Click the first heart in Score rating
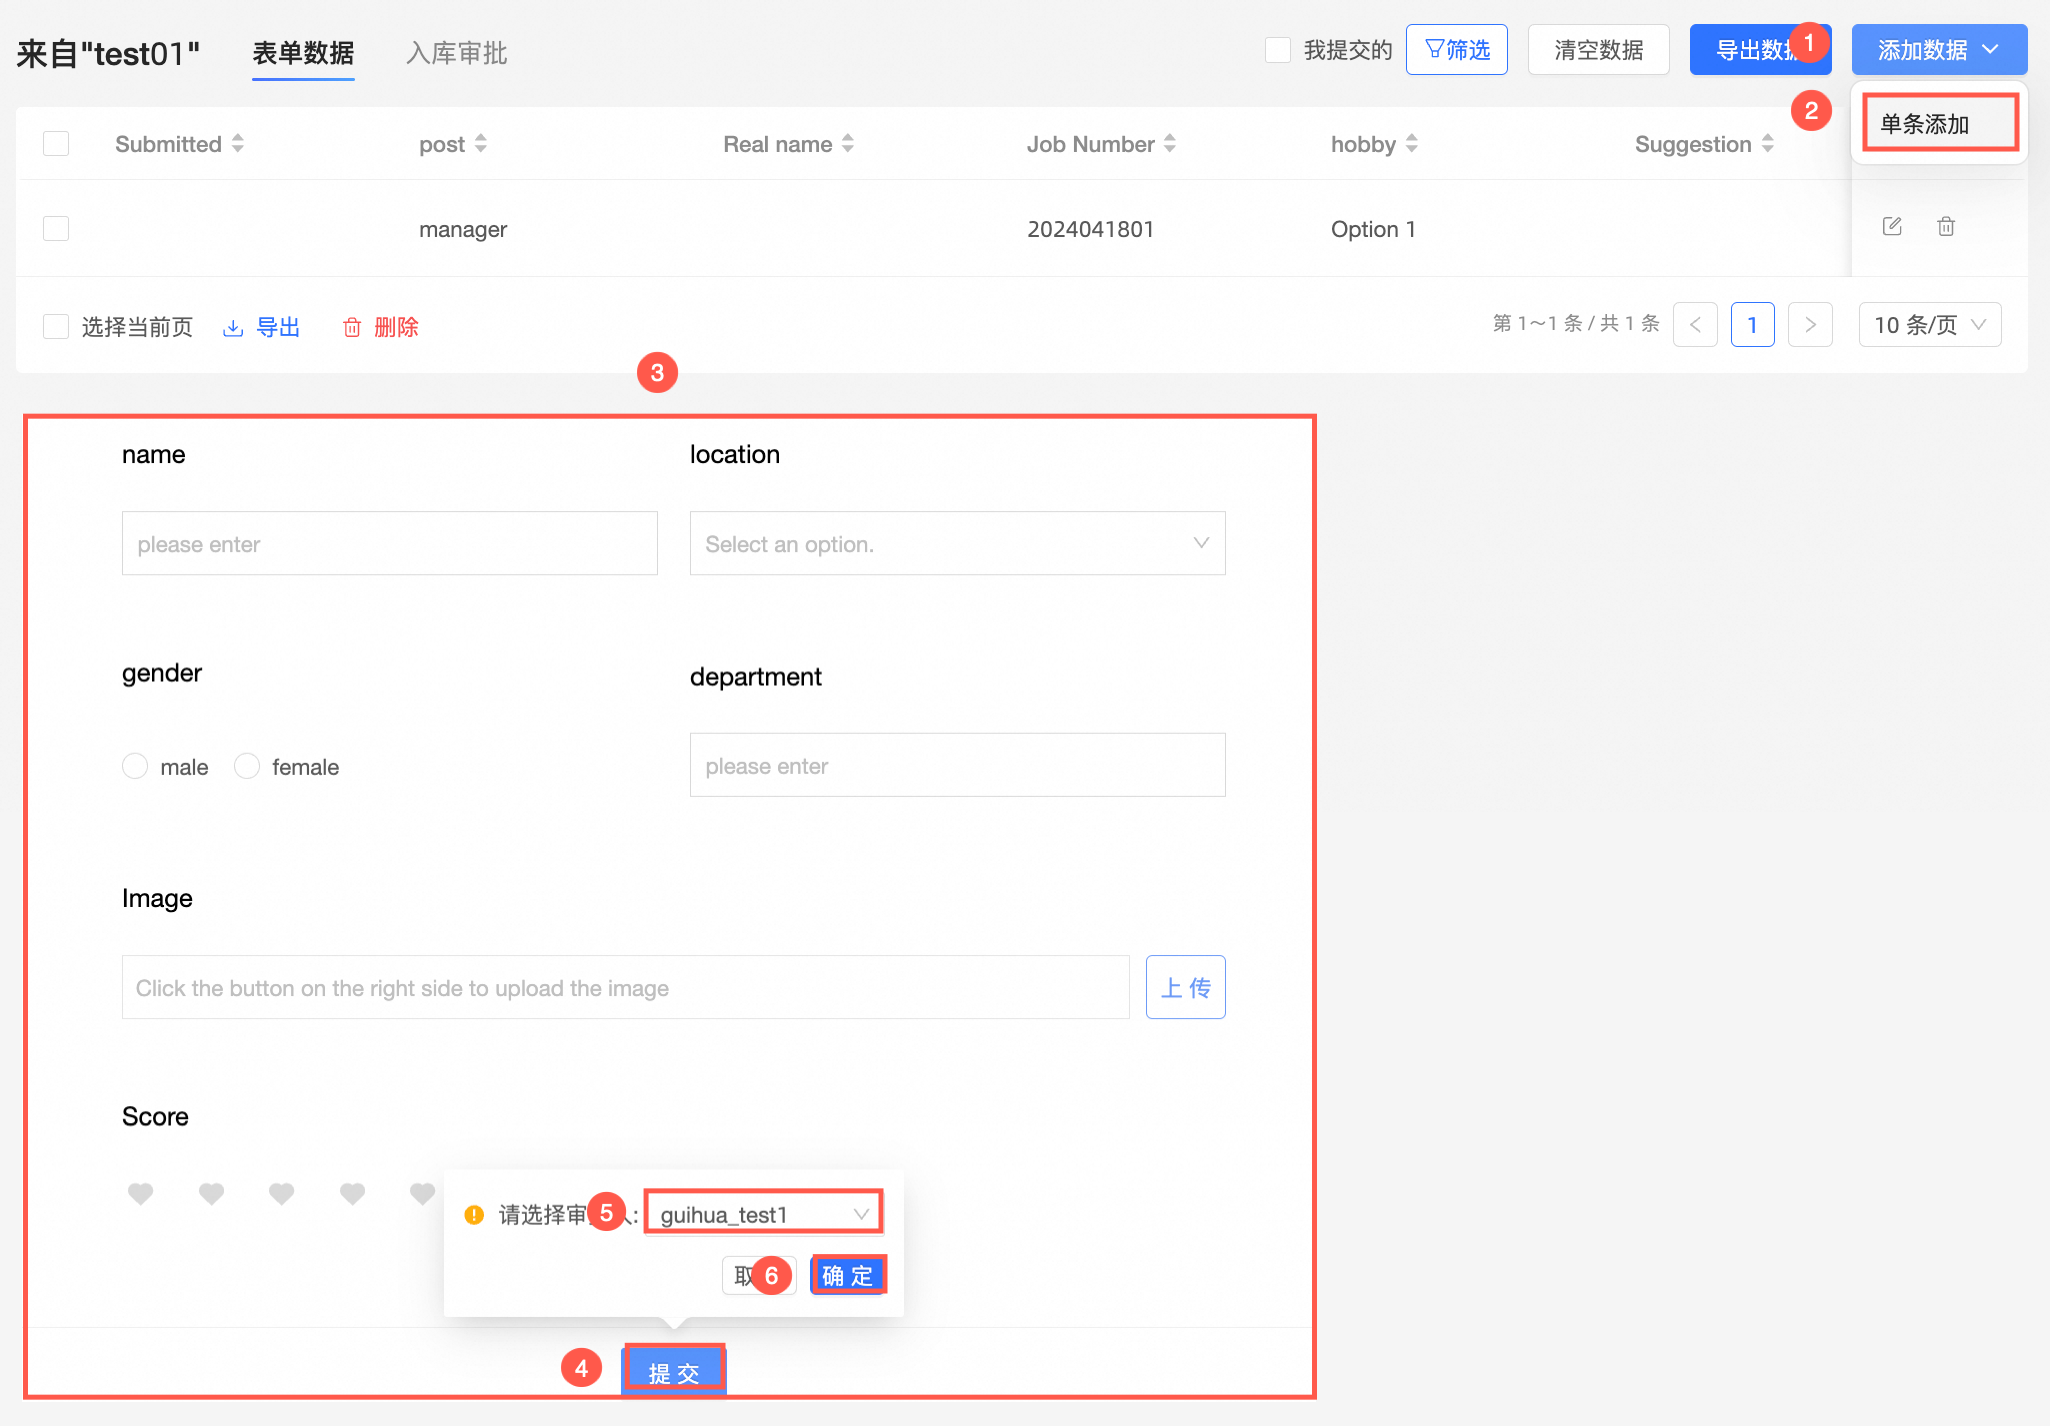This screenshot has height=1426, width=2050. pyautogui.click(x=141, y=1193)
